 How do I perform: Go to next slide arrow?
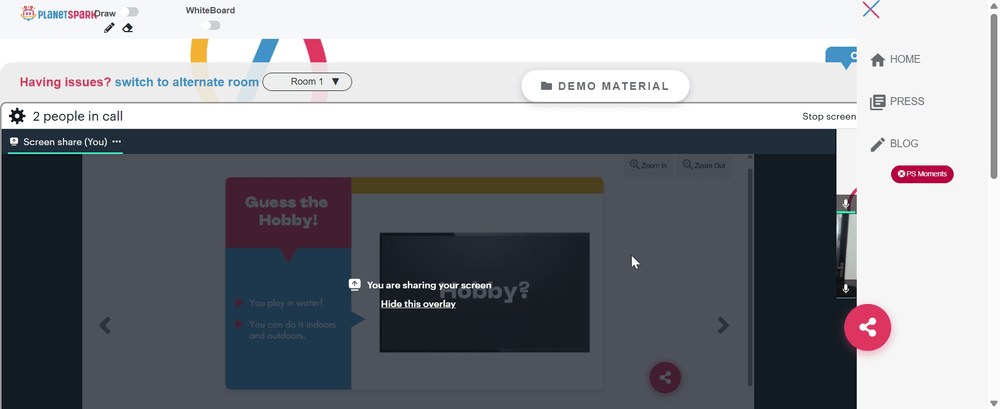point(723,325)
